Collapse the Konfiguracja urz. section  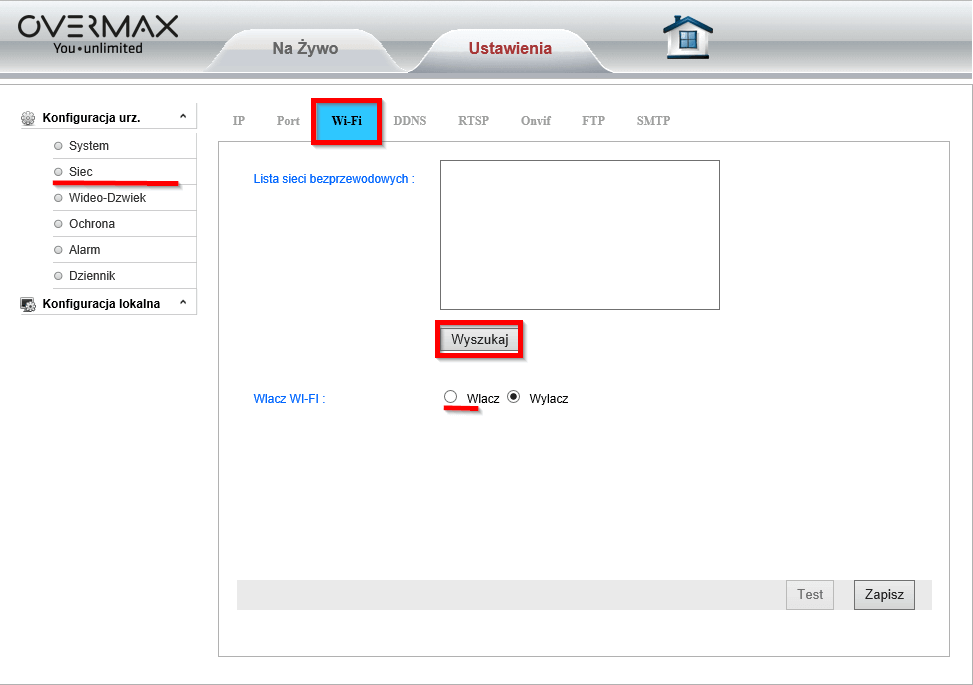click(183, 117)
